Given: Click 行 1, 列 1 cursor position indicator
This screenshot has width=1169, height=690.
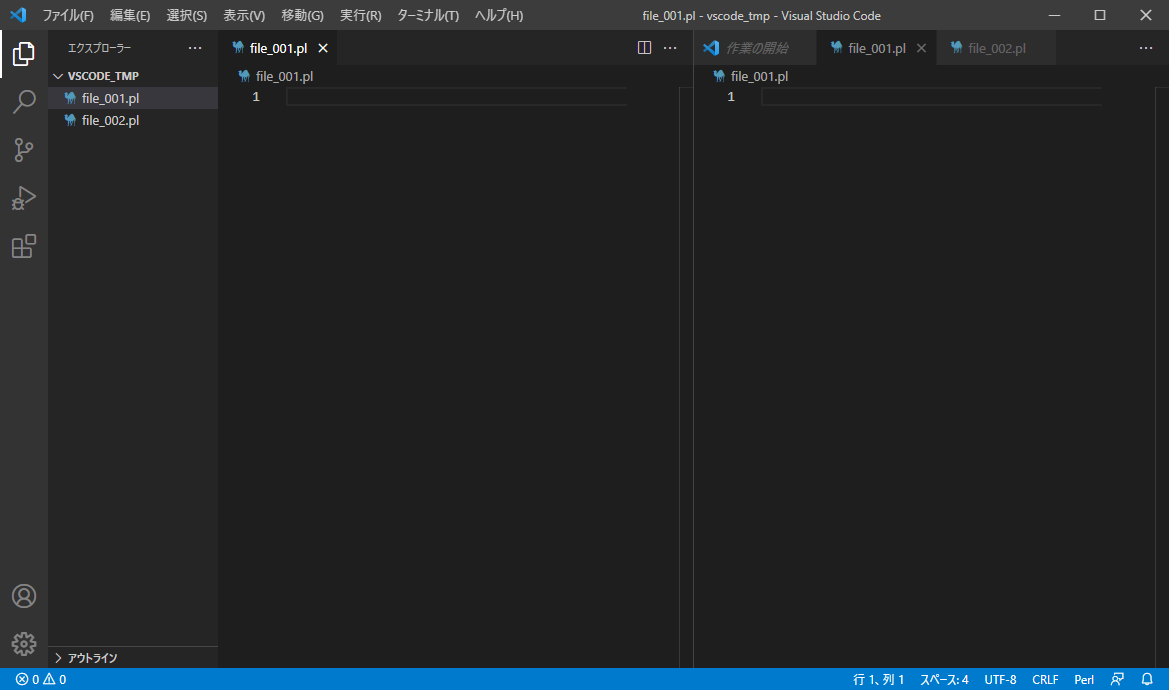Looking at the screenshot, I should [878, 679].
